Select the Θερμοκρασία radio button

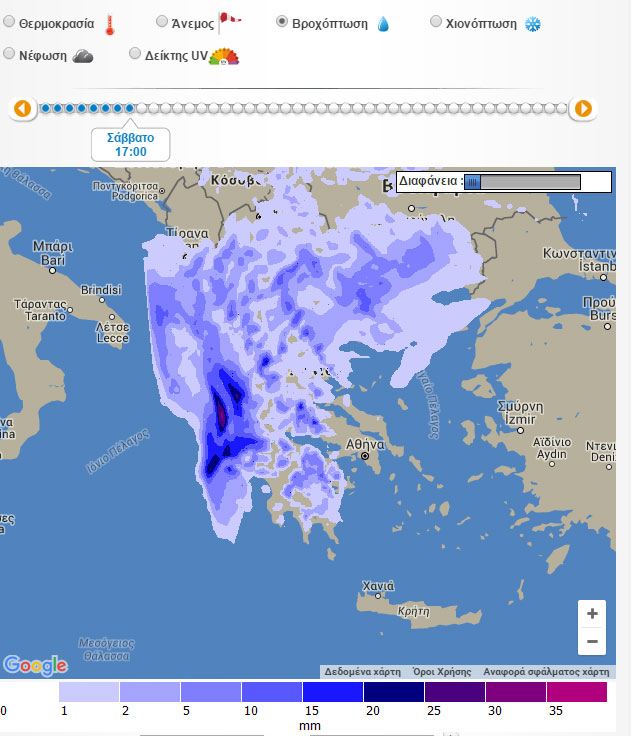(x=8, y=22)
